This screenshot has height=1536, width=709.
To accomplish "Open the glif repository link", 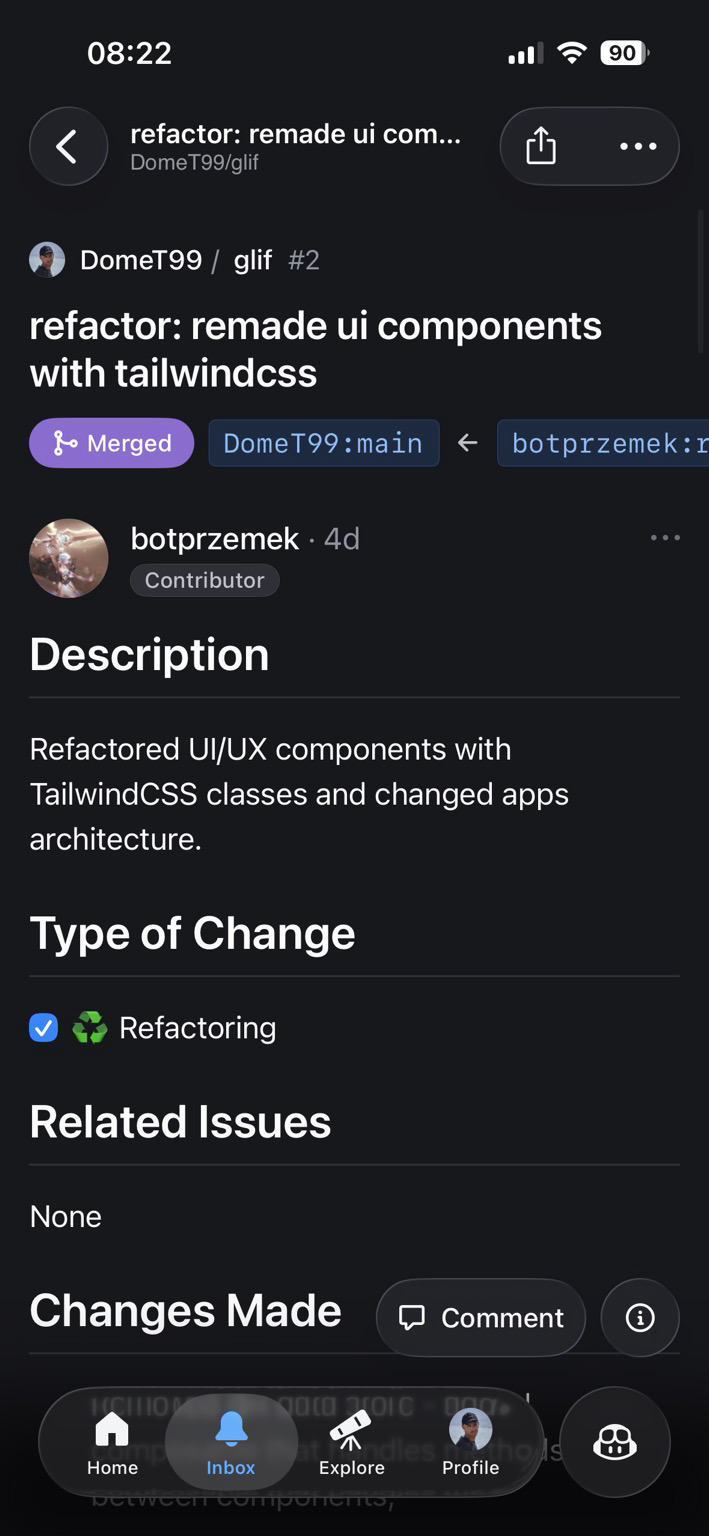I will click(253, 260).
